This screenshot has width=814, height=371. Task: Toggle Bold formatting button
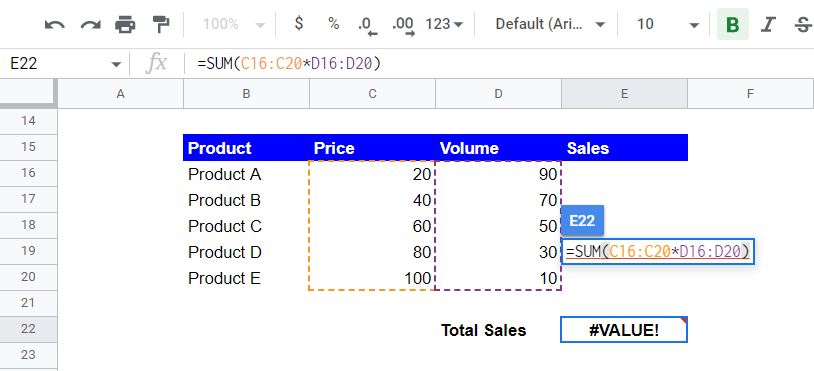732,24
